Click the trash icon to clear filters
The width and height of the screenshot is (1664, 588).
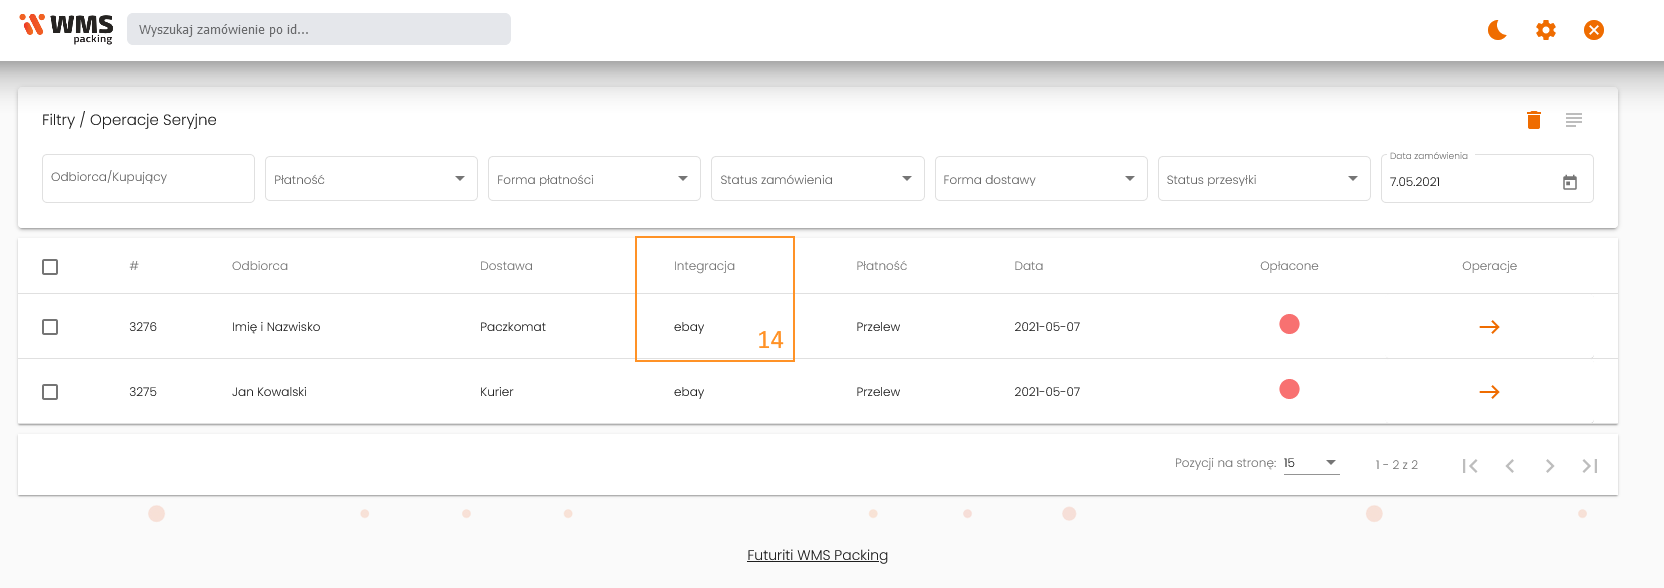(x=1533, y=120)
